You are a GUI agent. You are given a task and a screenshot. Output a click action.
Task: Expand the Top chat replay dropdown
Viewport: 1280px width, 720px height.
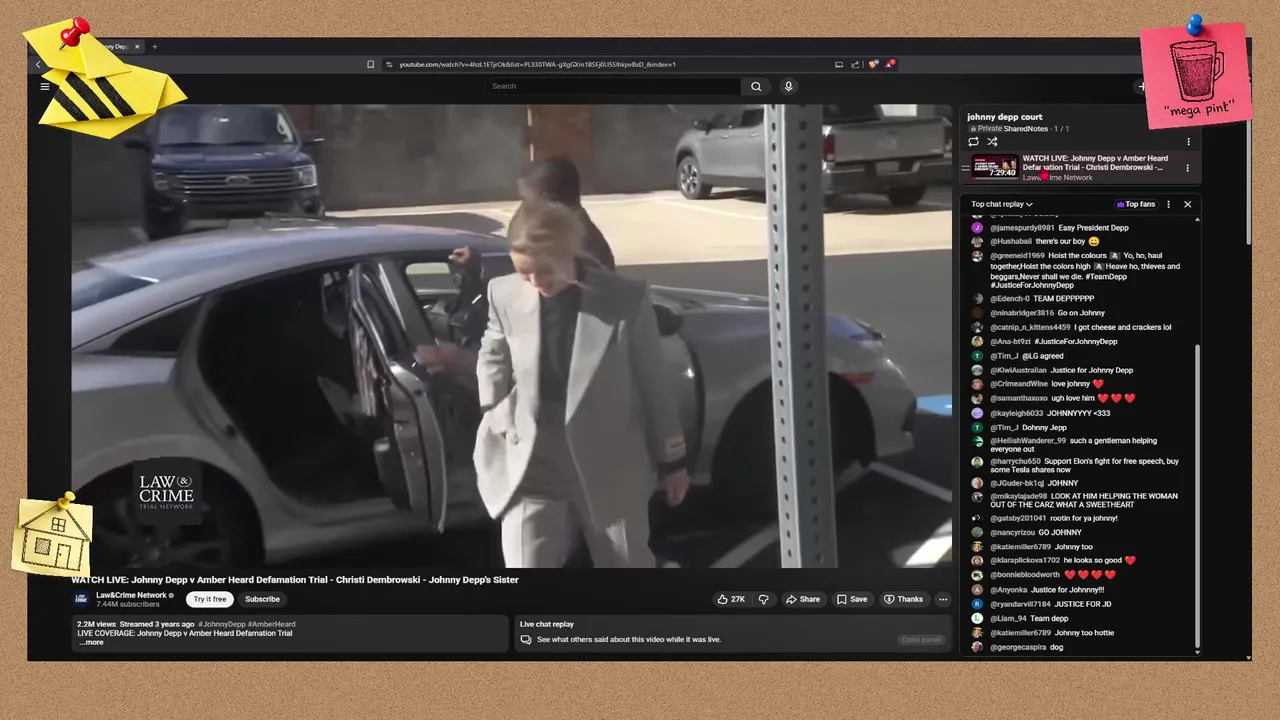[1002, 204]
